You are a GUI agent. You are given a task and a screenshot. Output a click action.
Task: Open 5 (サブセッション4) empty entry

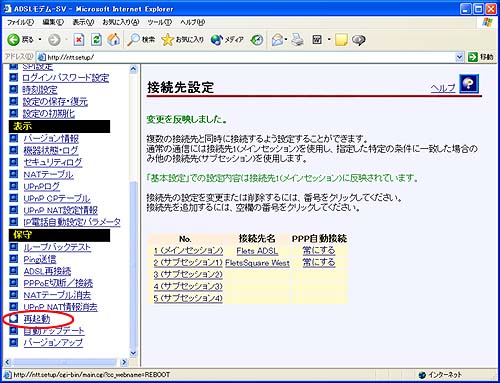tap(188, 298)
